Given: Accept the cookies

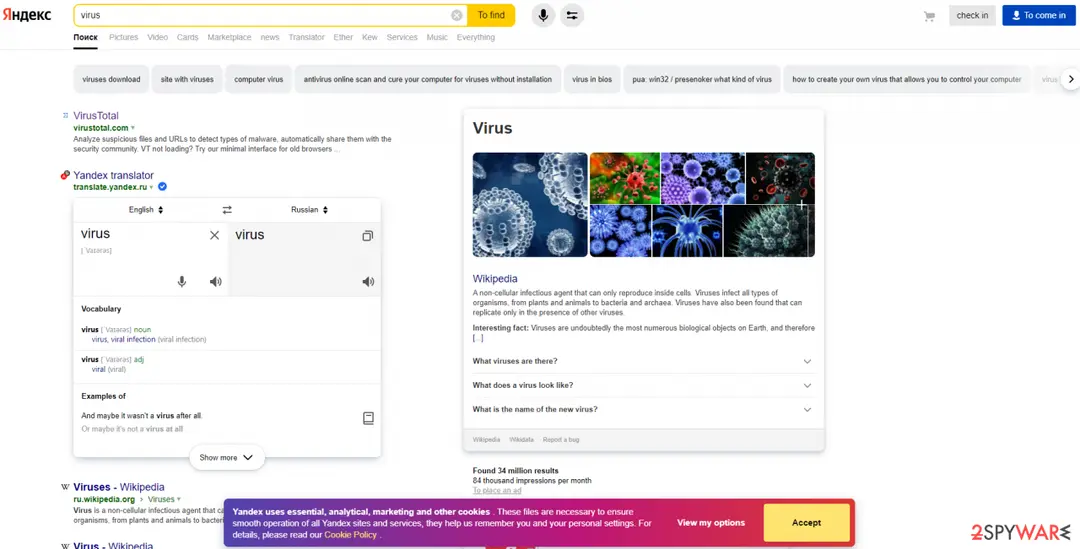Looking at the screenshot, I should coord(807,523).
